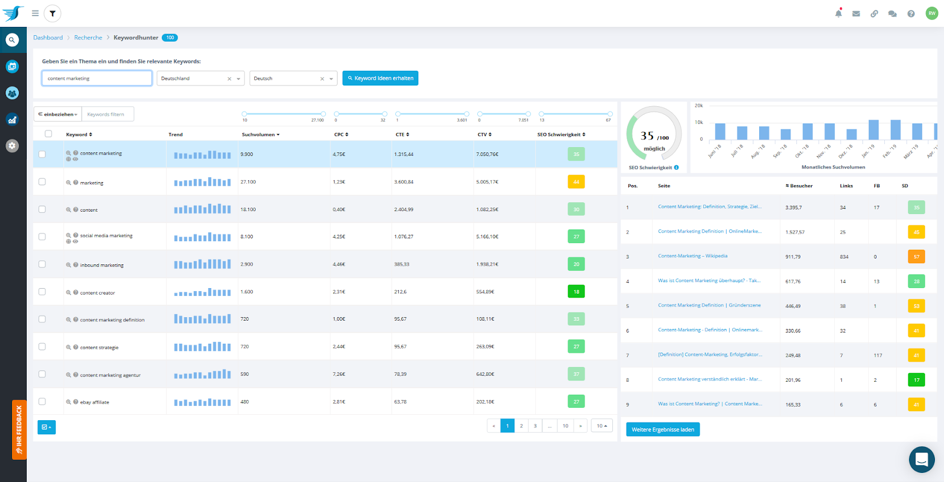Open the rows-per-page dropdown showing 10

(601, 426)
